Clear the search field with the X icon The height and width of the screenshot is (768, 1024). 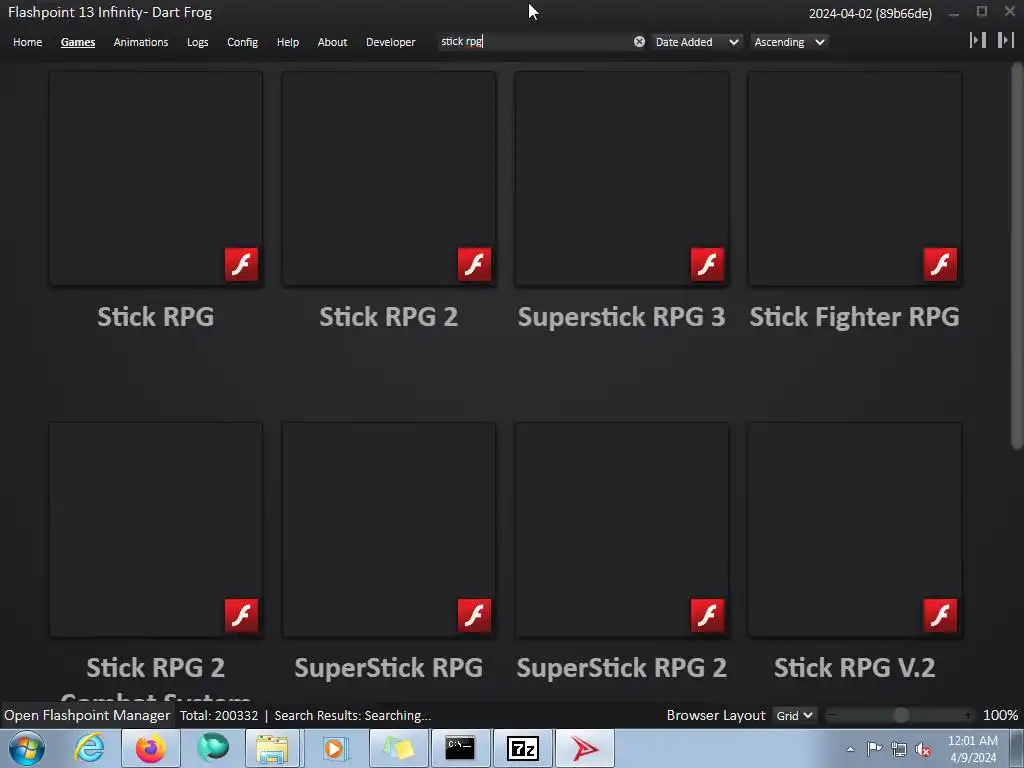[x=639, y=42]
